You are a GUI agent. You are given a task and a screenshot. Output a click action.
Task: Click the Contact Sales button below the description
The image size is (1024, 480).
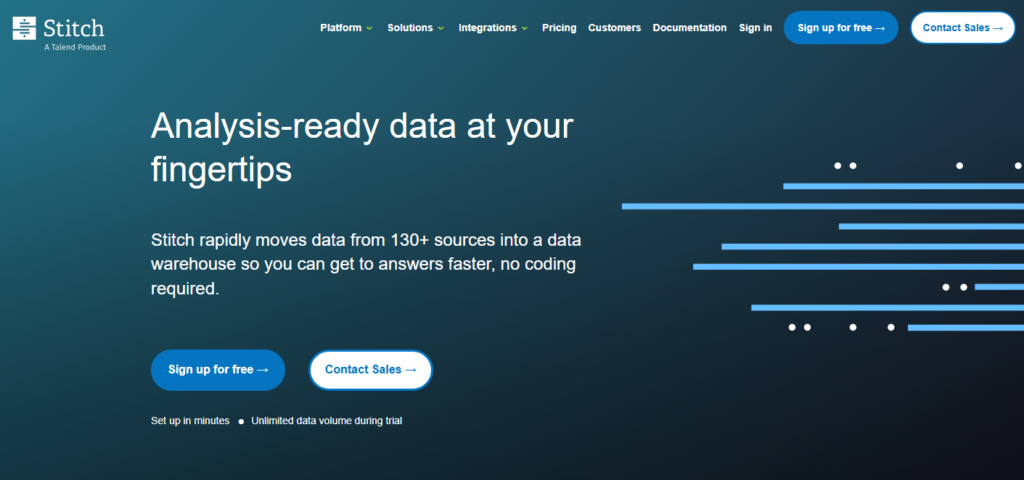pyautogui.click(x=371, y=370)
